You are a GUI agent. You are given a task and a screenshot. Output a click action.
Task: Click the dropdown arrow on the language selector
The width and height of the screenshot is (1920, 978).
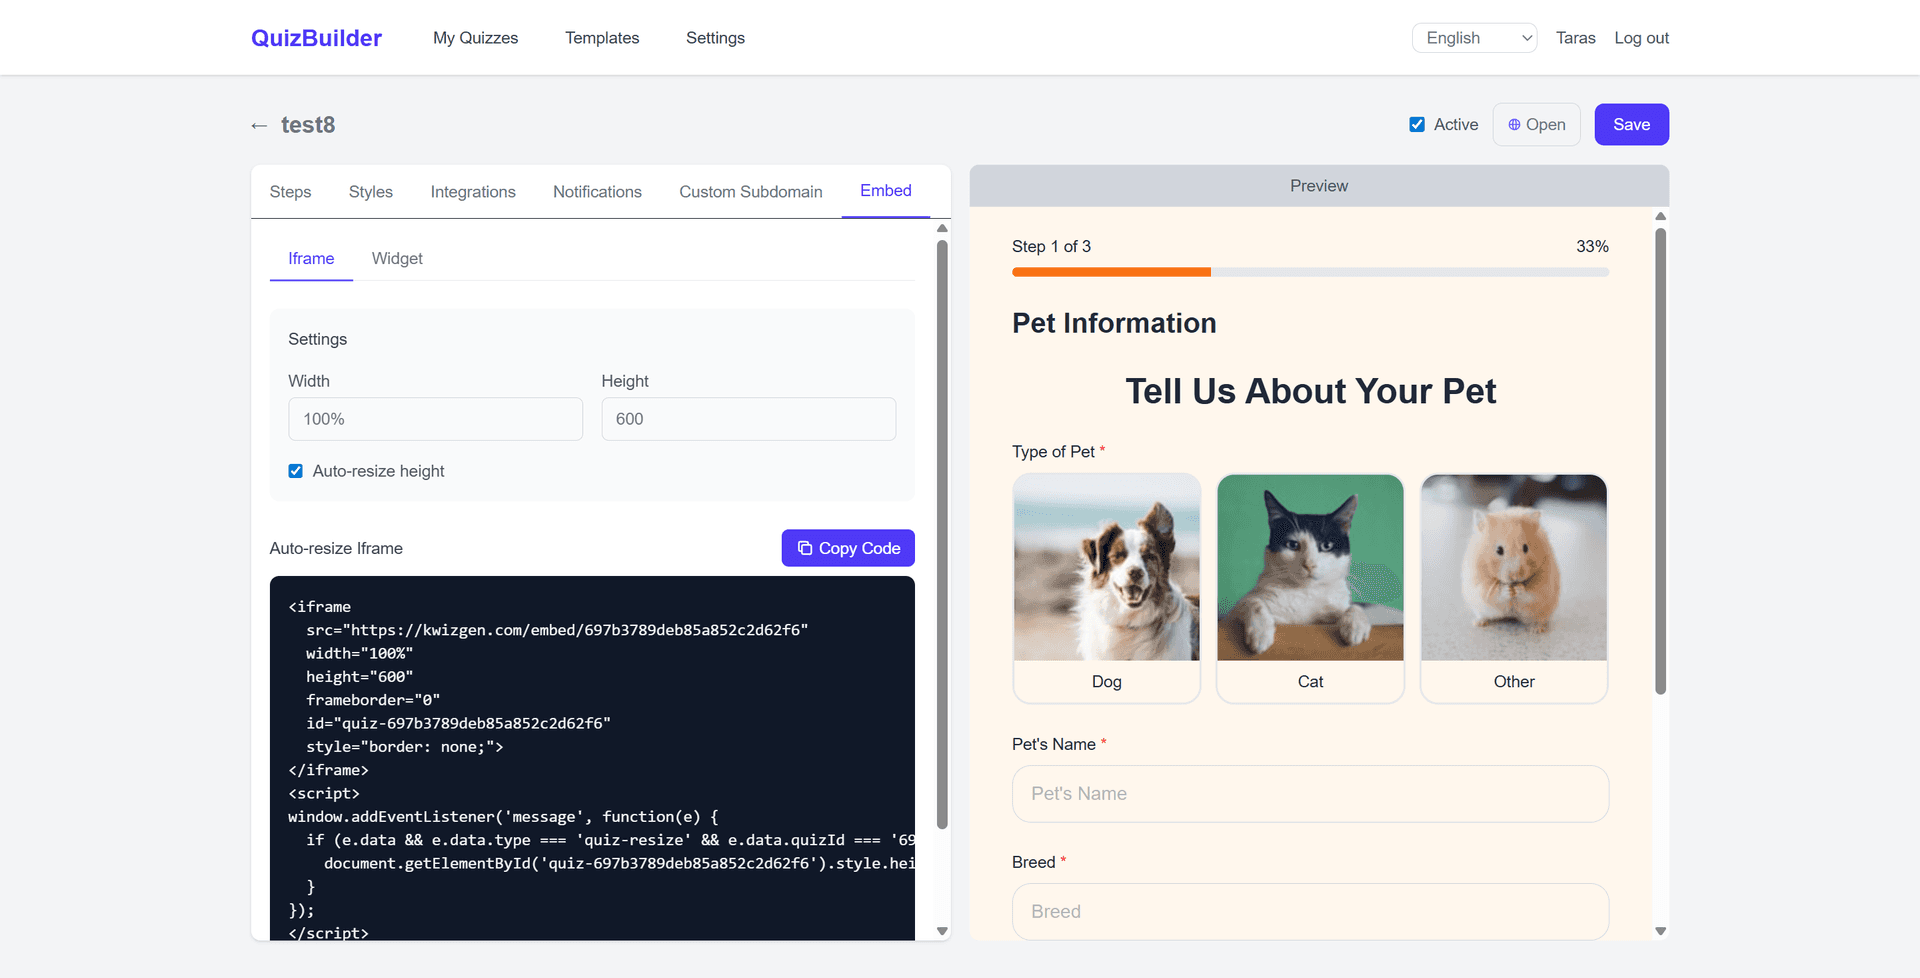point(1524,37)
